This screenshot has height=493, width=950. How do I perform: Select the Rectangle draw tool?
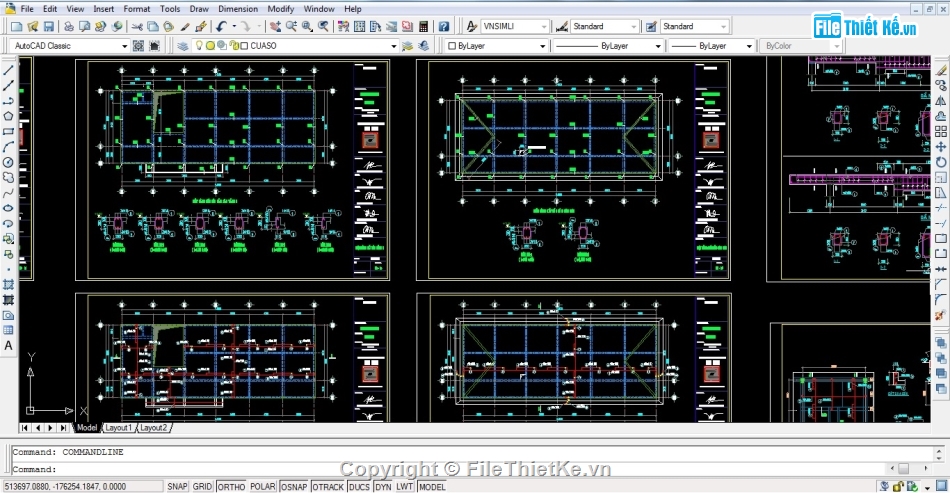pyautogui.click(x=8, y=131)
